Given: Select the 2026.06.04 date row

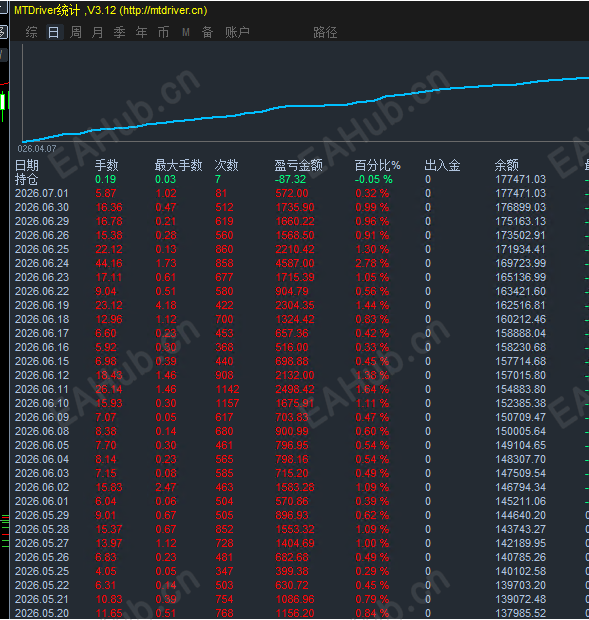Looking at the screenshot, I should click(x=42, y=459).
